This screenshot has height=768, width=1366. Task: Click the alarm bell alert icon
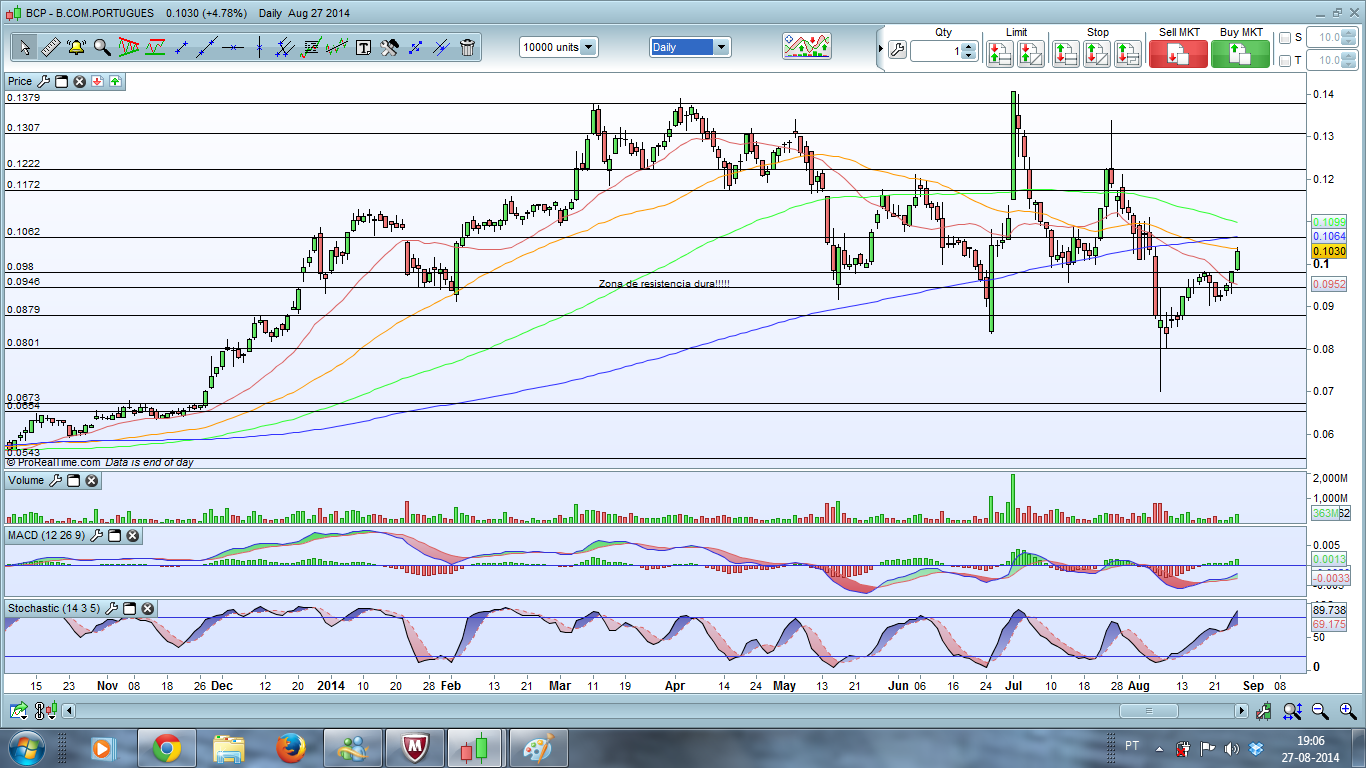[x=76, y=47]
